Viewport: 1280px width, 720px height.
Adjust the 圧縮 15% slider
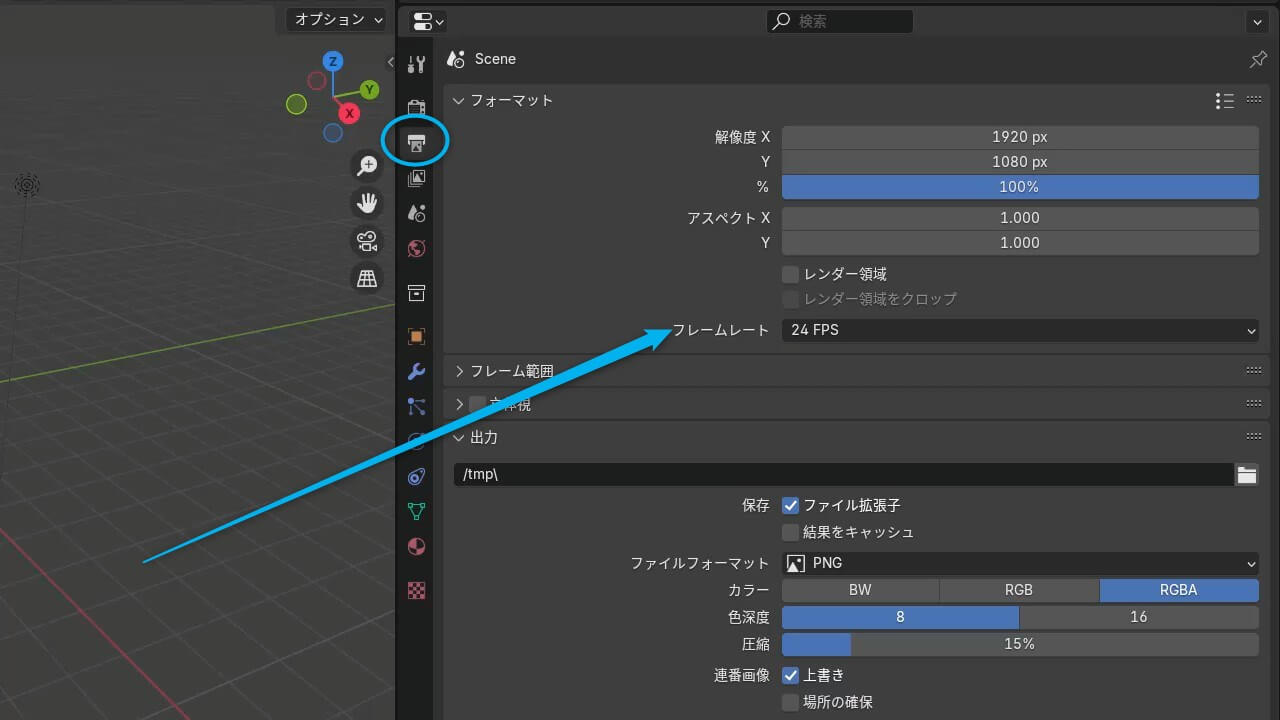coord(1019,644)
